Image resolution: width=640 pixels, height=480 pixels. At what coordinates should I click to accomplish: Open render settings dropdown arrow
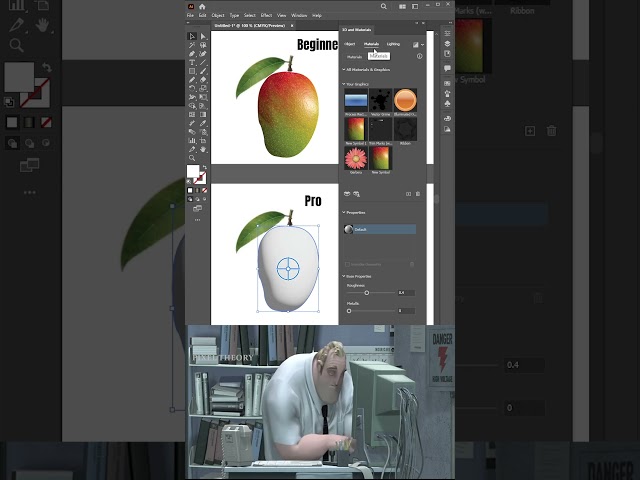(422, 44)
